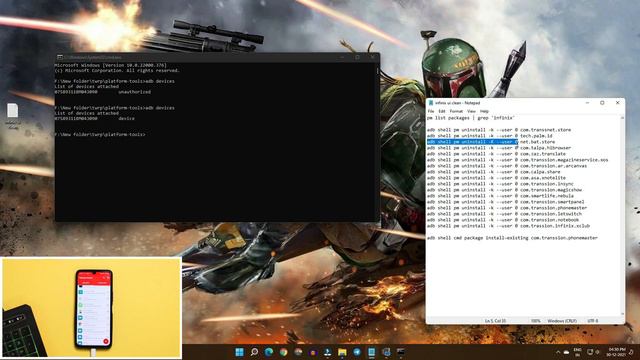Click line ending 'com.zaz.translate'
Screen dimensions: 640x360
click(x=496, y=154)
